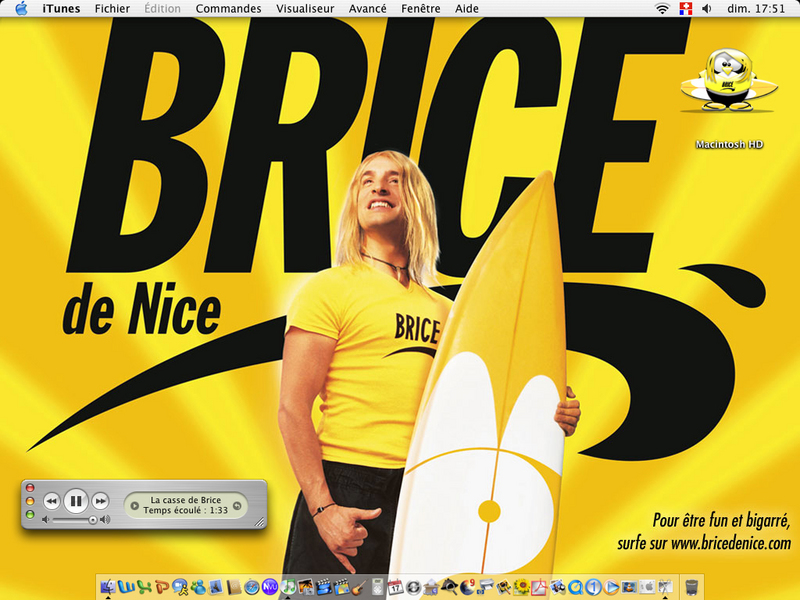Skip forward to the next track in iTunes
The width and height of the screenshot is (800, 600).
[101, 502]
